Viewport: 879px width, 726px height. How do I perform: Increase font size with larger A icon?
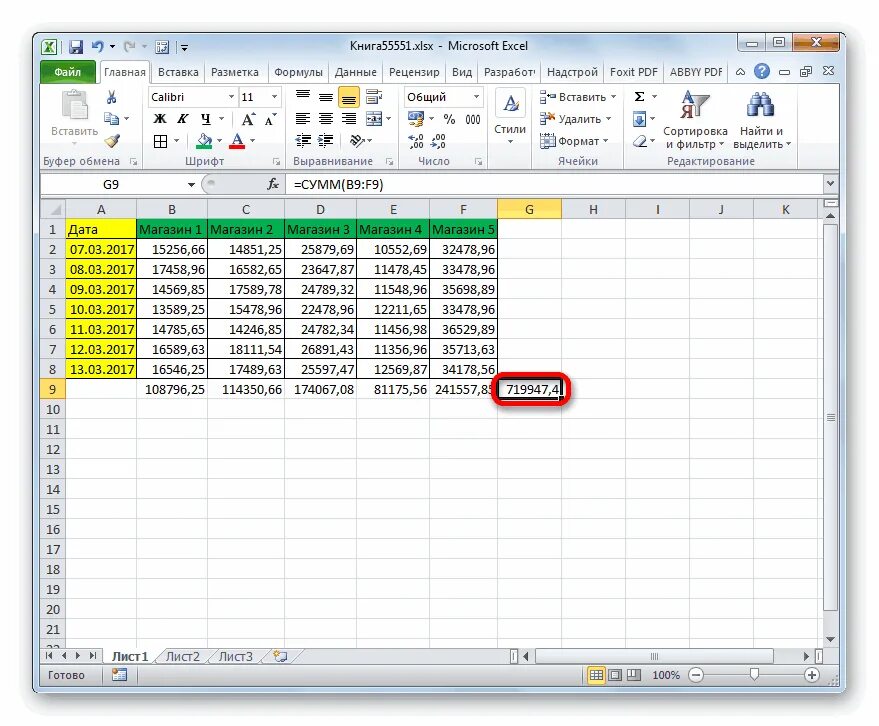[x=248, y=119]
